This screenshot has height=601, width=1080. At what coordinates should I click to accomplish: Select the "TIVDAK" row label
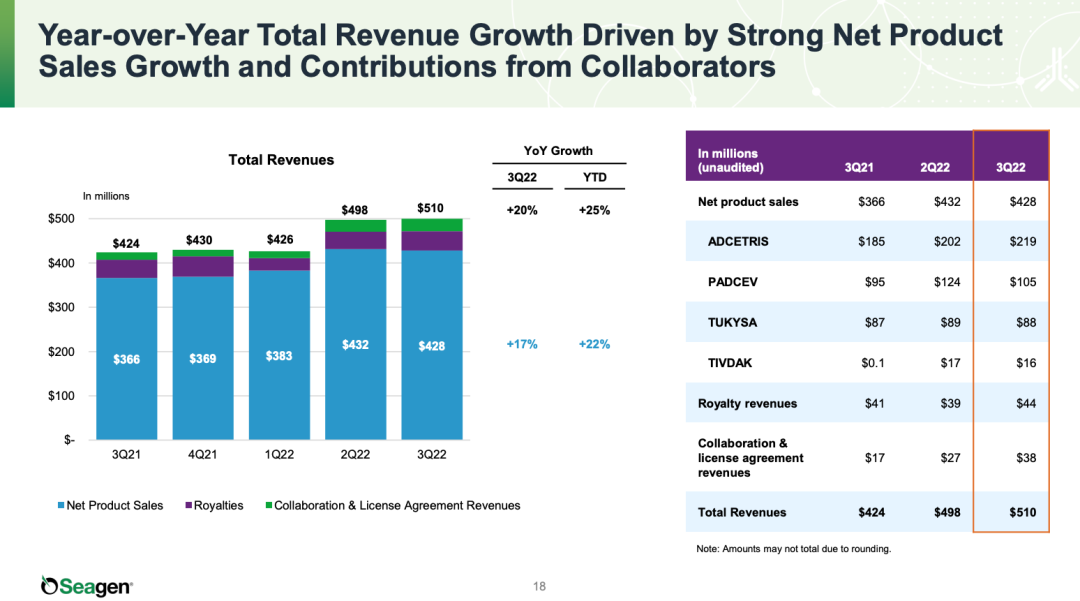[730, 363]
